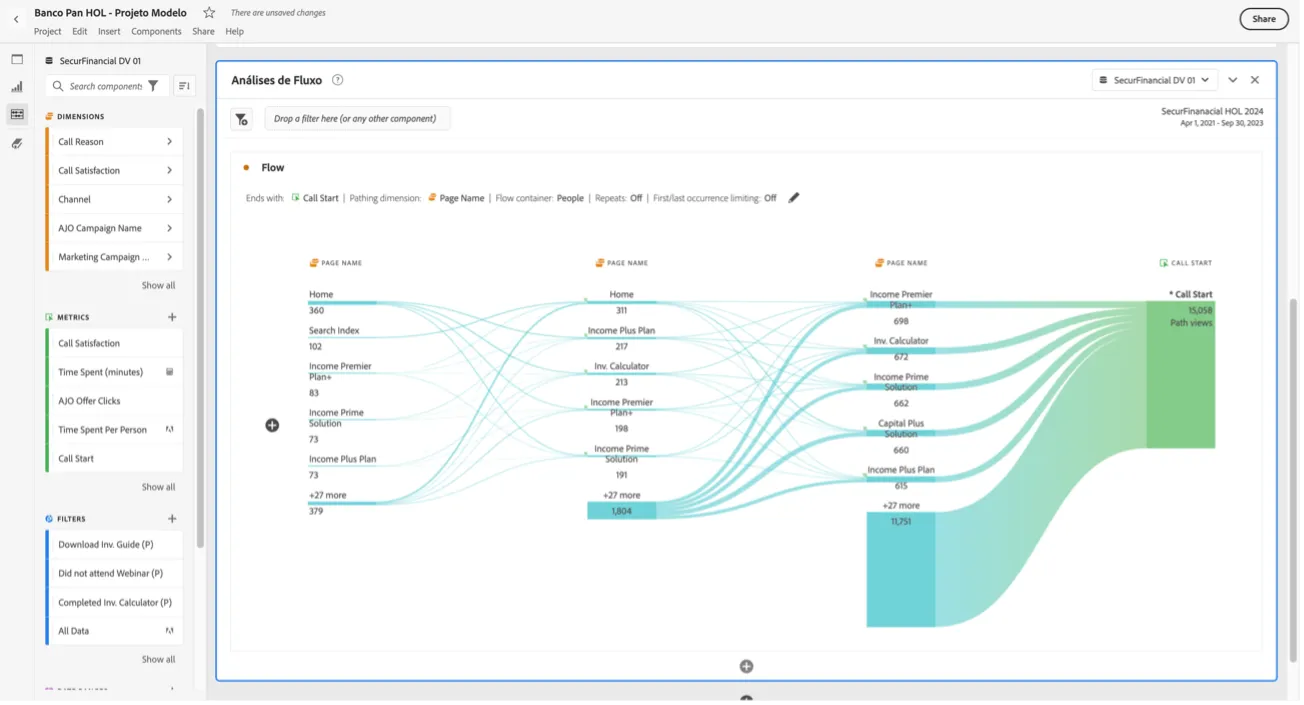
Task: Show all metrics
Action: click(x=158, y=488)
